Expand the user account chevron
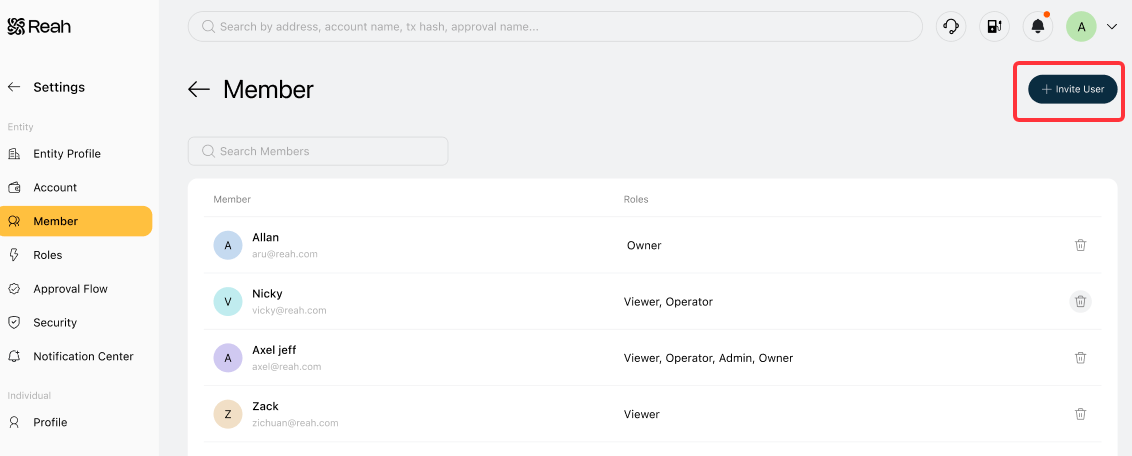 [x=1111, y=27]
